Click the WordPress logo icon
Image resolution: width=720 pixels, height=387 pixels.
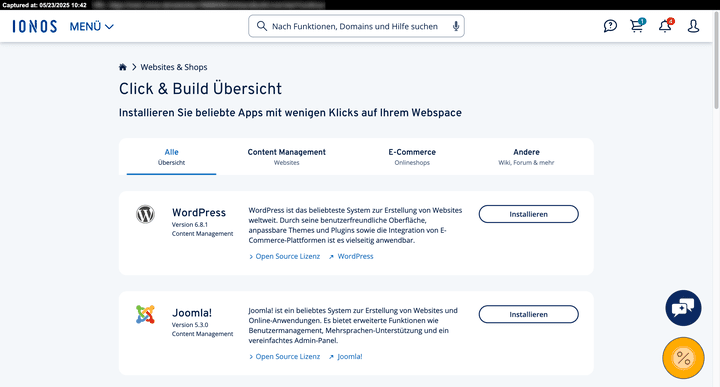(145, 214)
